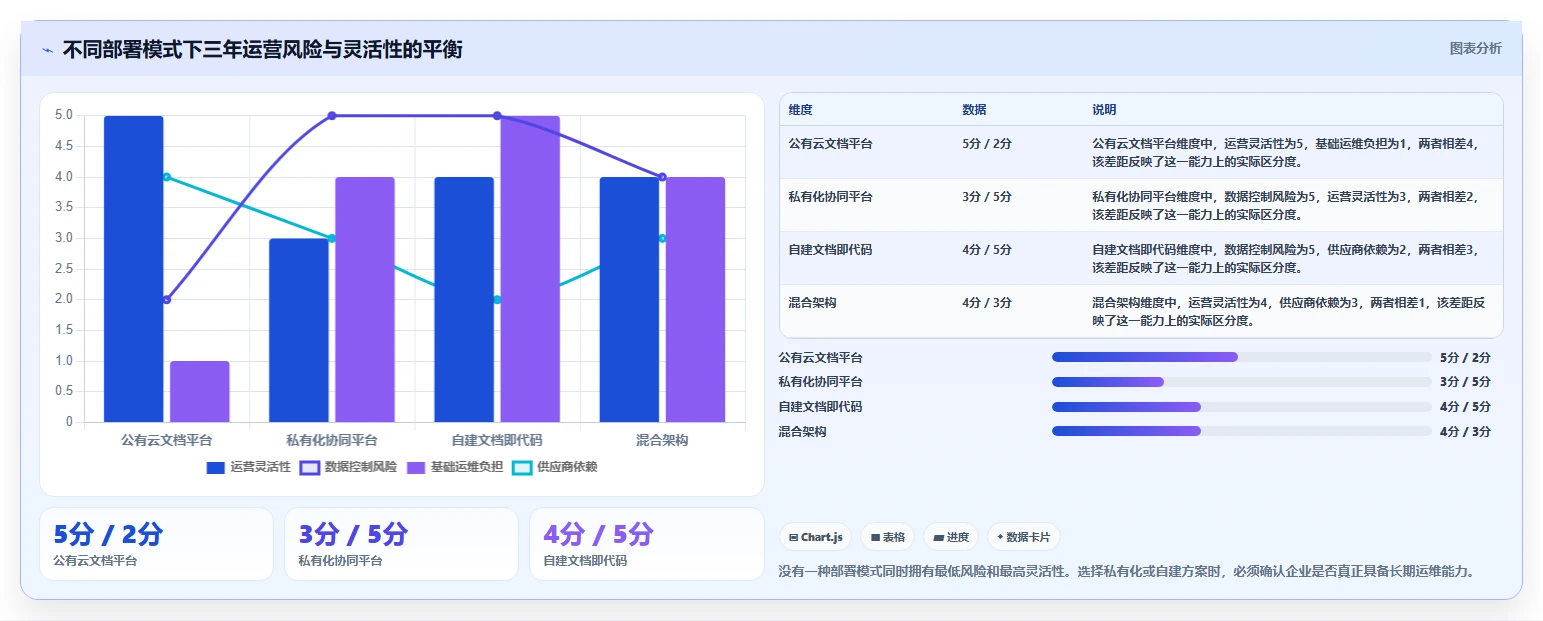1543x621 pixels.
Task: Click the blue bar for 自建文档即代码
Action: [464, 299]
